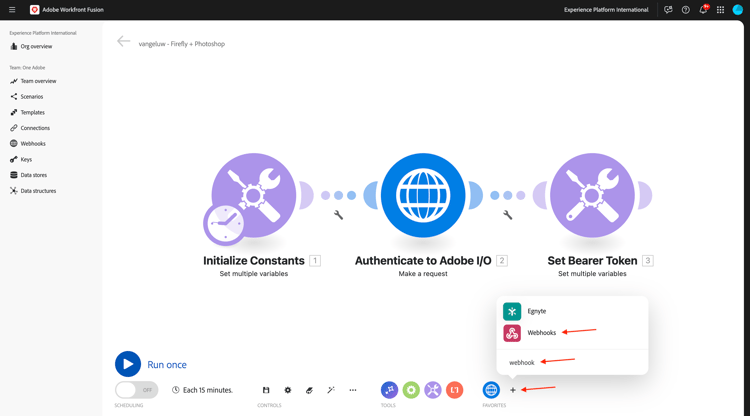Open the help question mark icon
750x416 pixels.
685,10
